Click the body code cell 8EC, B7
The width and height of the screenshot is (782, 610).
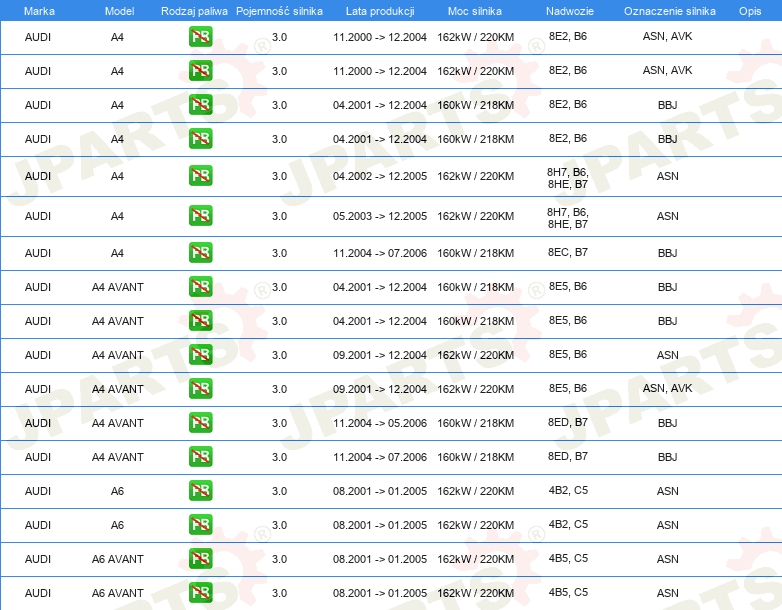tap(568, 252)
